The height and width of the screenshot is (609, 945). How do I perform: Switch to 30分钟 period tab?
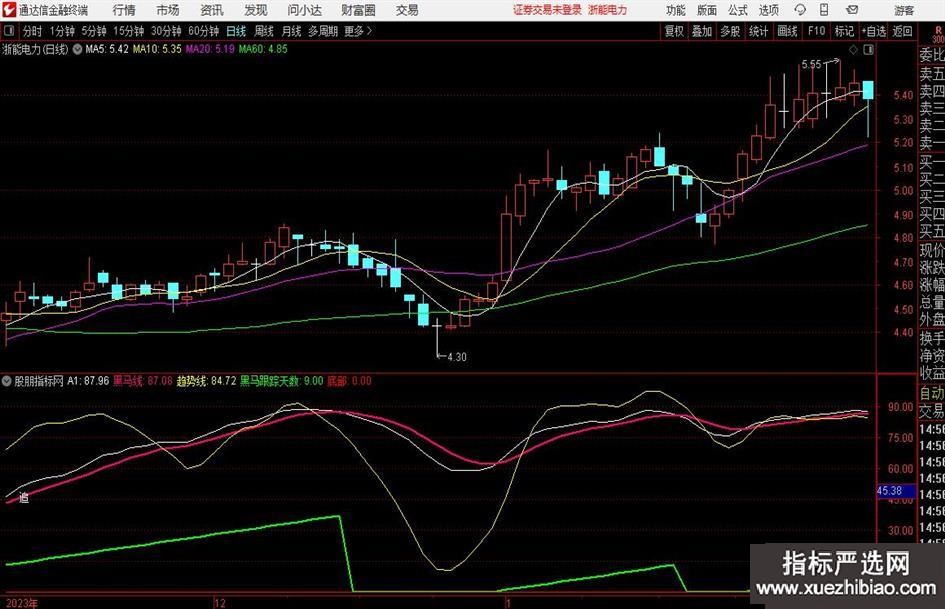point(166,31)
